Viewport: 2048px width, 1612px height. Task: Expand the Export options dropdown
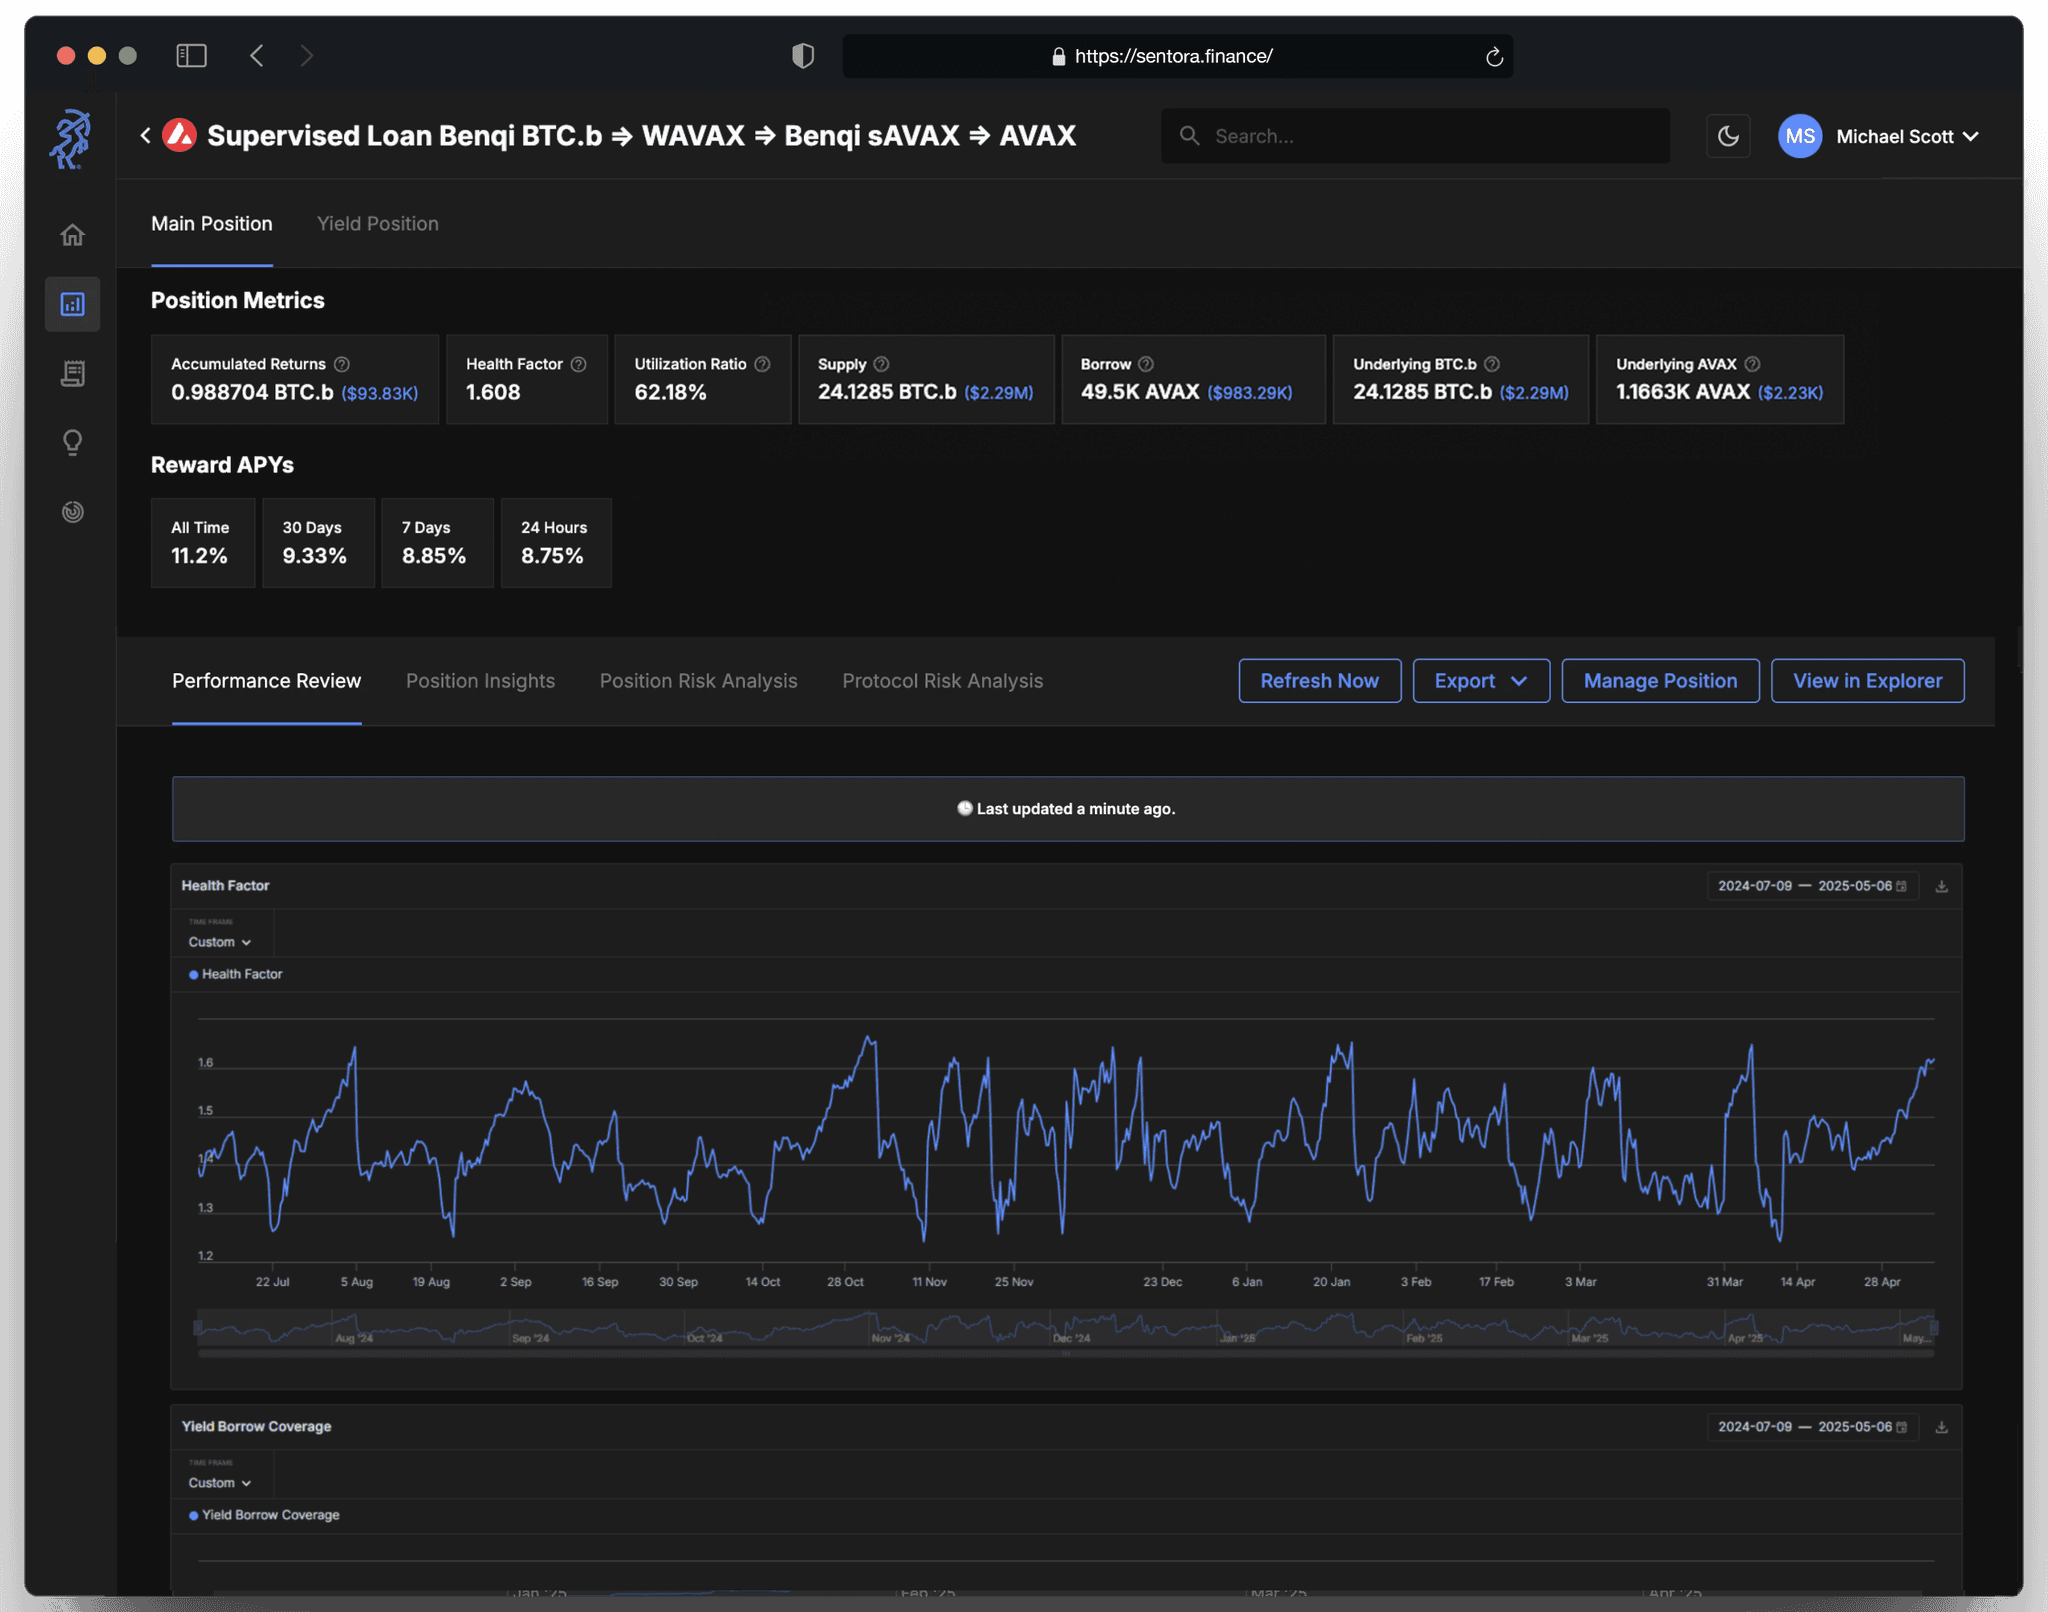pyautogui.click(x=1480, y=681)
